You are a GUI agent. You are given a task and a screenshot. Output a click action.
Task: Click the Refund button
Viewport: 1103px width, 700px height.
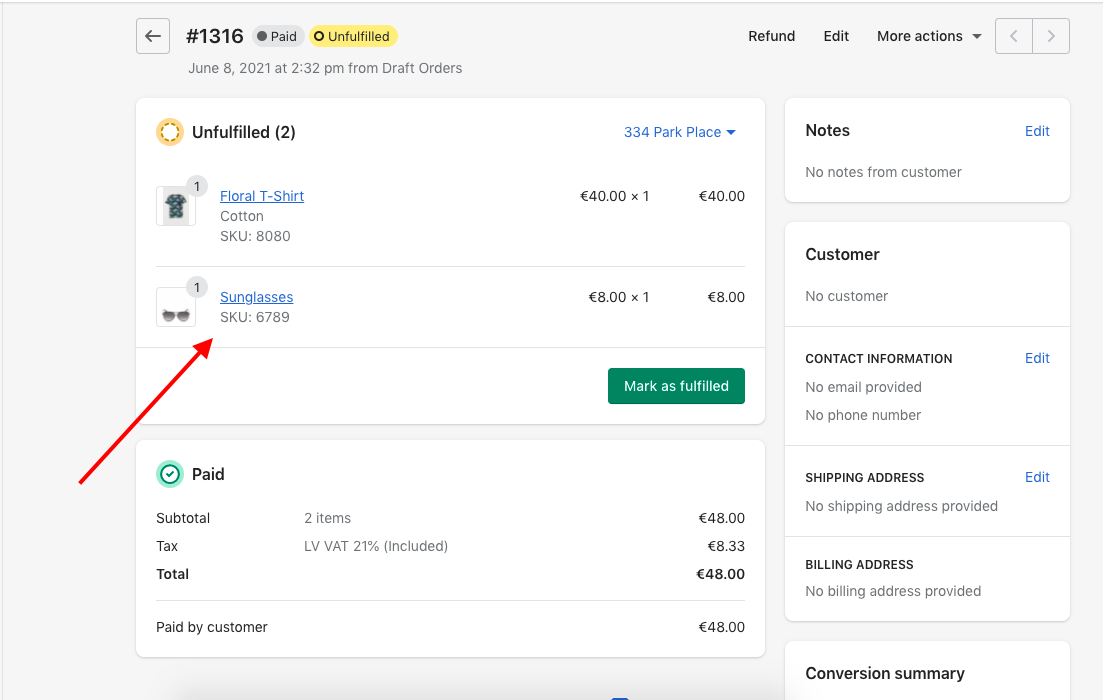pyautogui.click(x=771, y=36)
